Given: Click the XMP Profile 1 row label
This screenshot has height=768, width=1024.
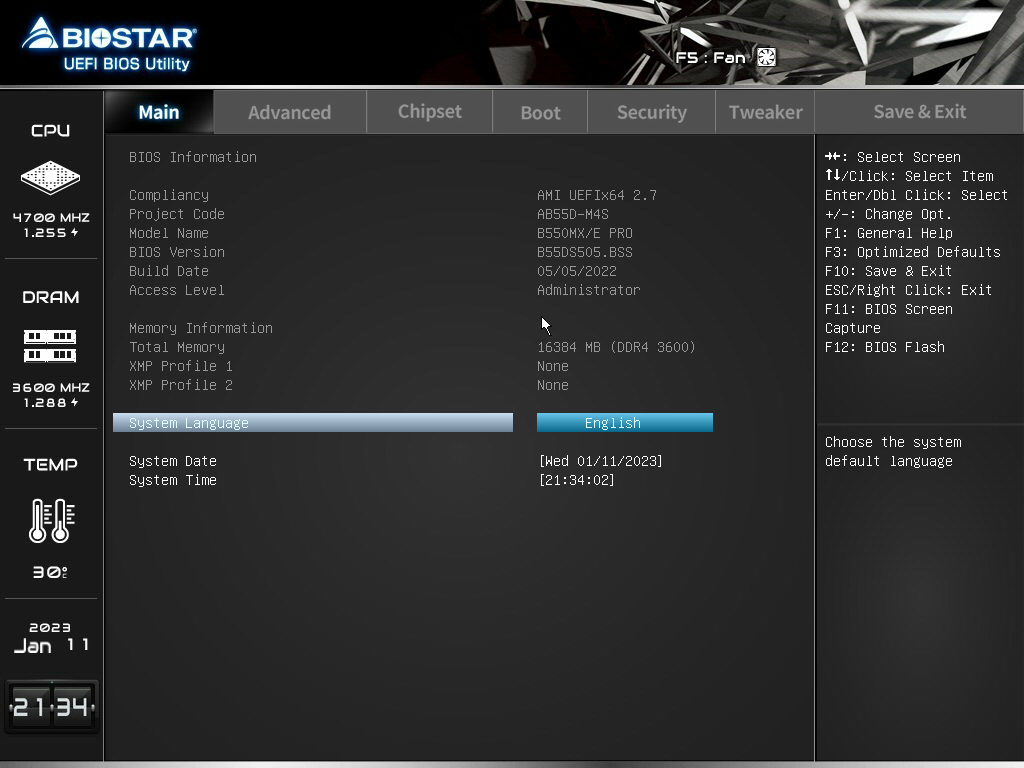Looking at the screenshot, I should (x=180, y=366).
